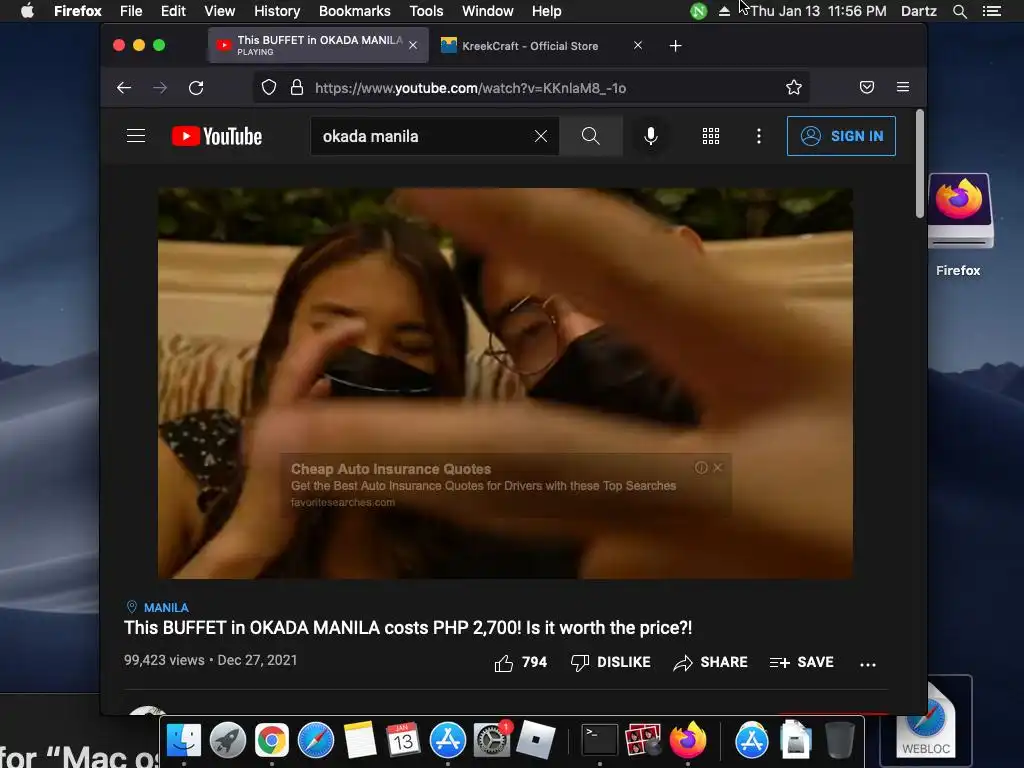Viewport: 1024px width, 768px height.
Task: Close the Cheap Auto Insurance ad overlay
Action: 718,468
